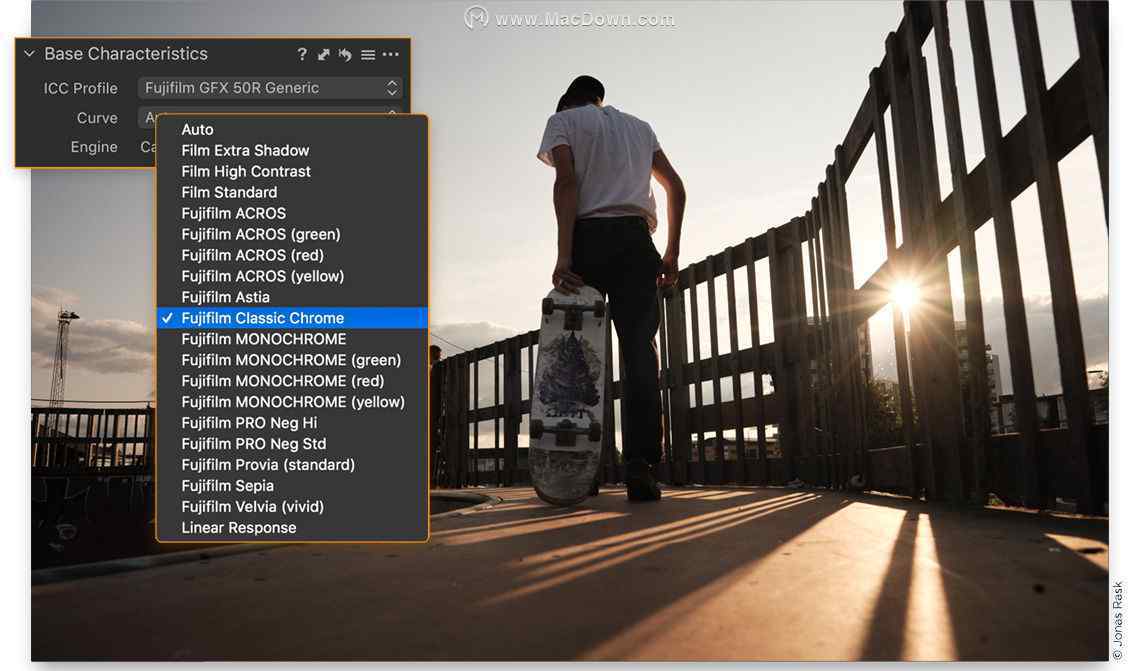
Task: Collapse the Base Characteristics panel chevron
Action: [30, 54]
